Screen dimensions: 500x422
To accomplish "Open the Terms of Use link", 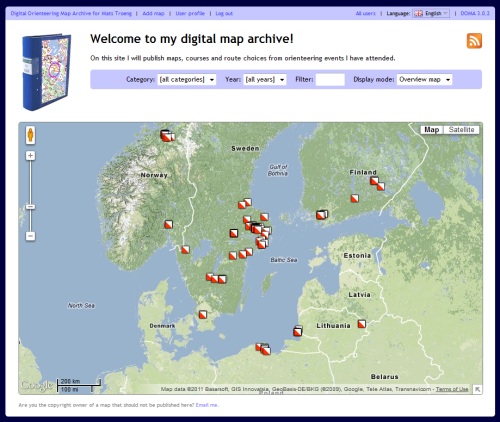I will click(452, 389).
